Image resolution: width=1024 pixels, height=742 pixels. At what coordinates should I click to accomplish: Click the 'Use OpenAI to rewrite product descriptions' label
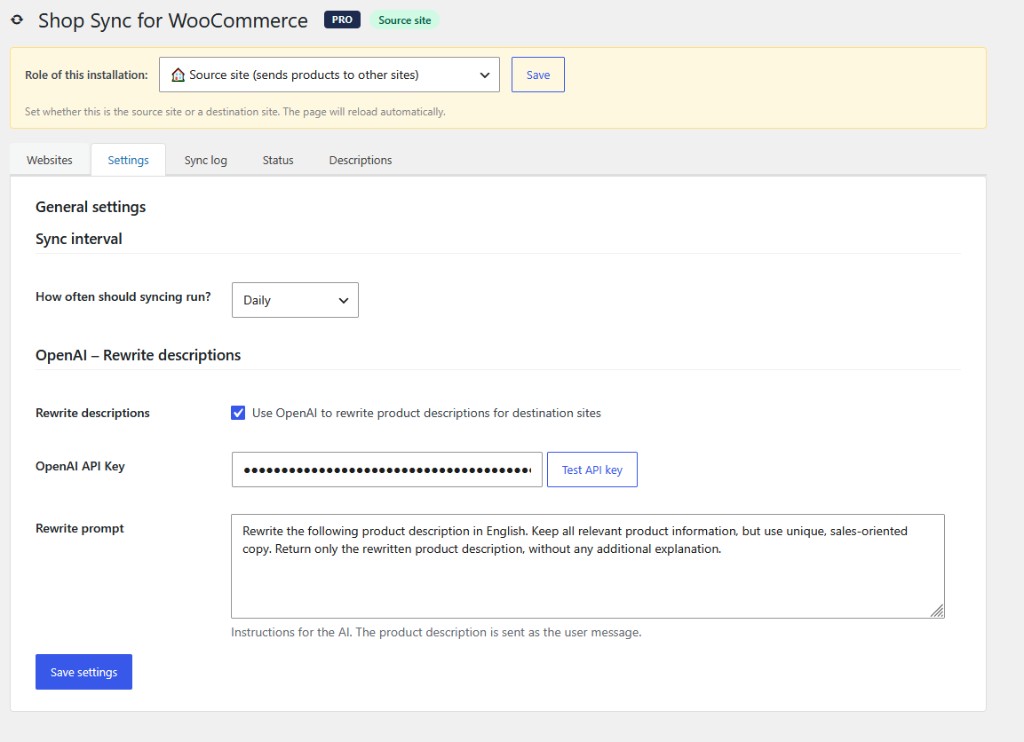tap(426, 413)
